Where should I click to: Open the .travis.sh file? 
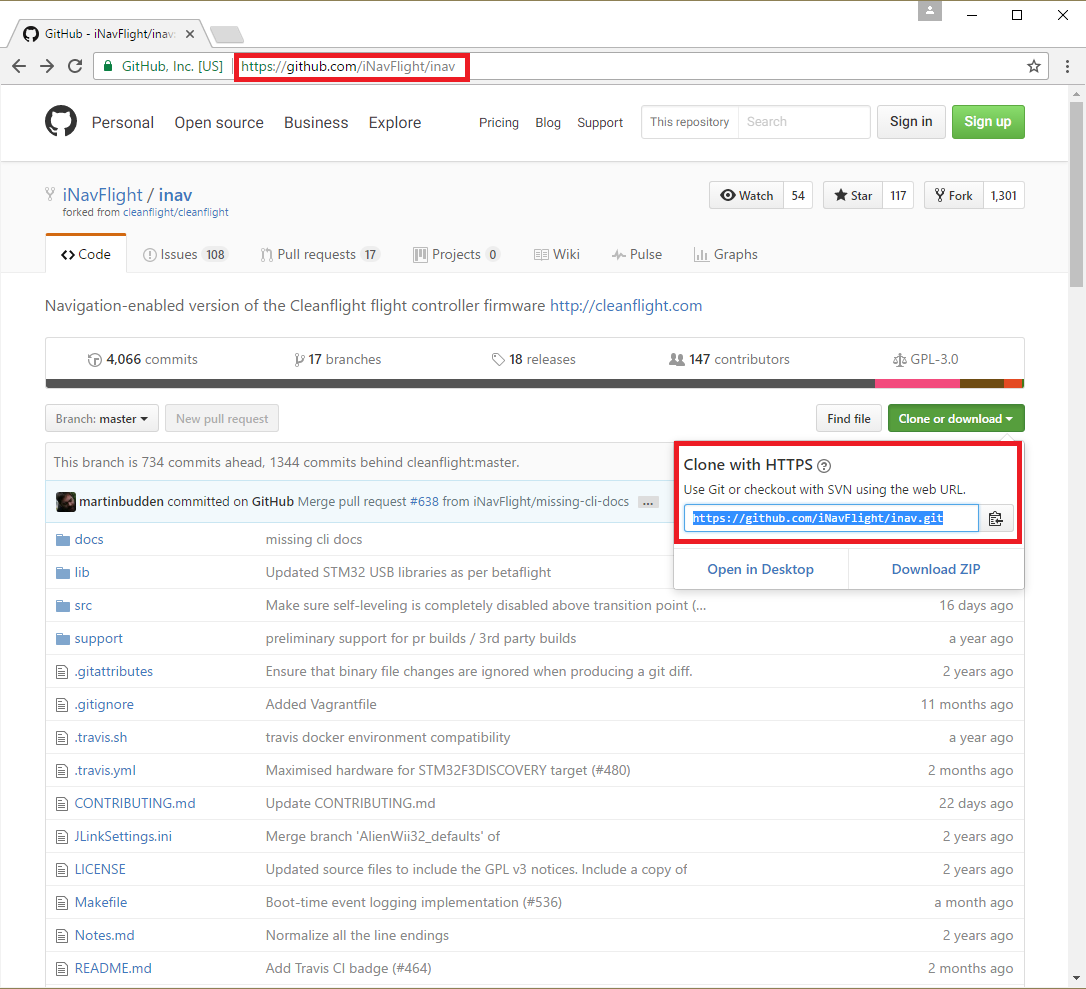tap(101, 738)
